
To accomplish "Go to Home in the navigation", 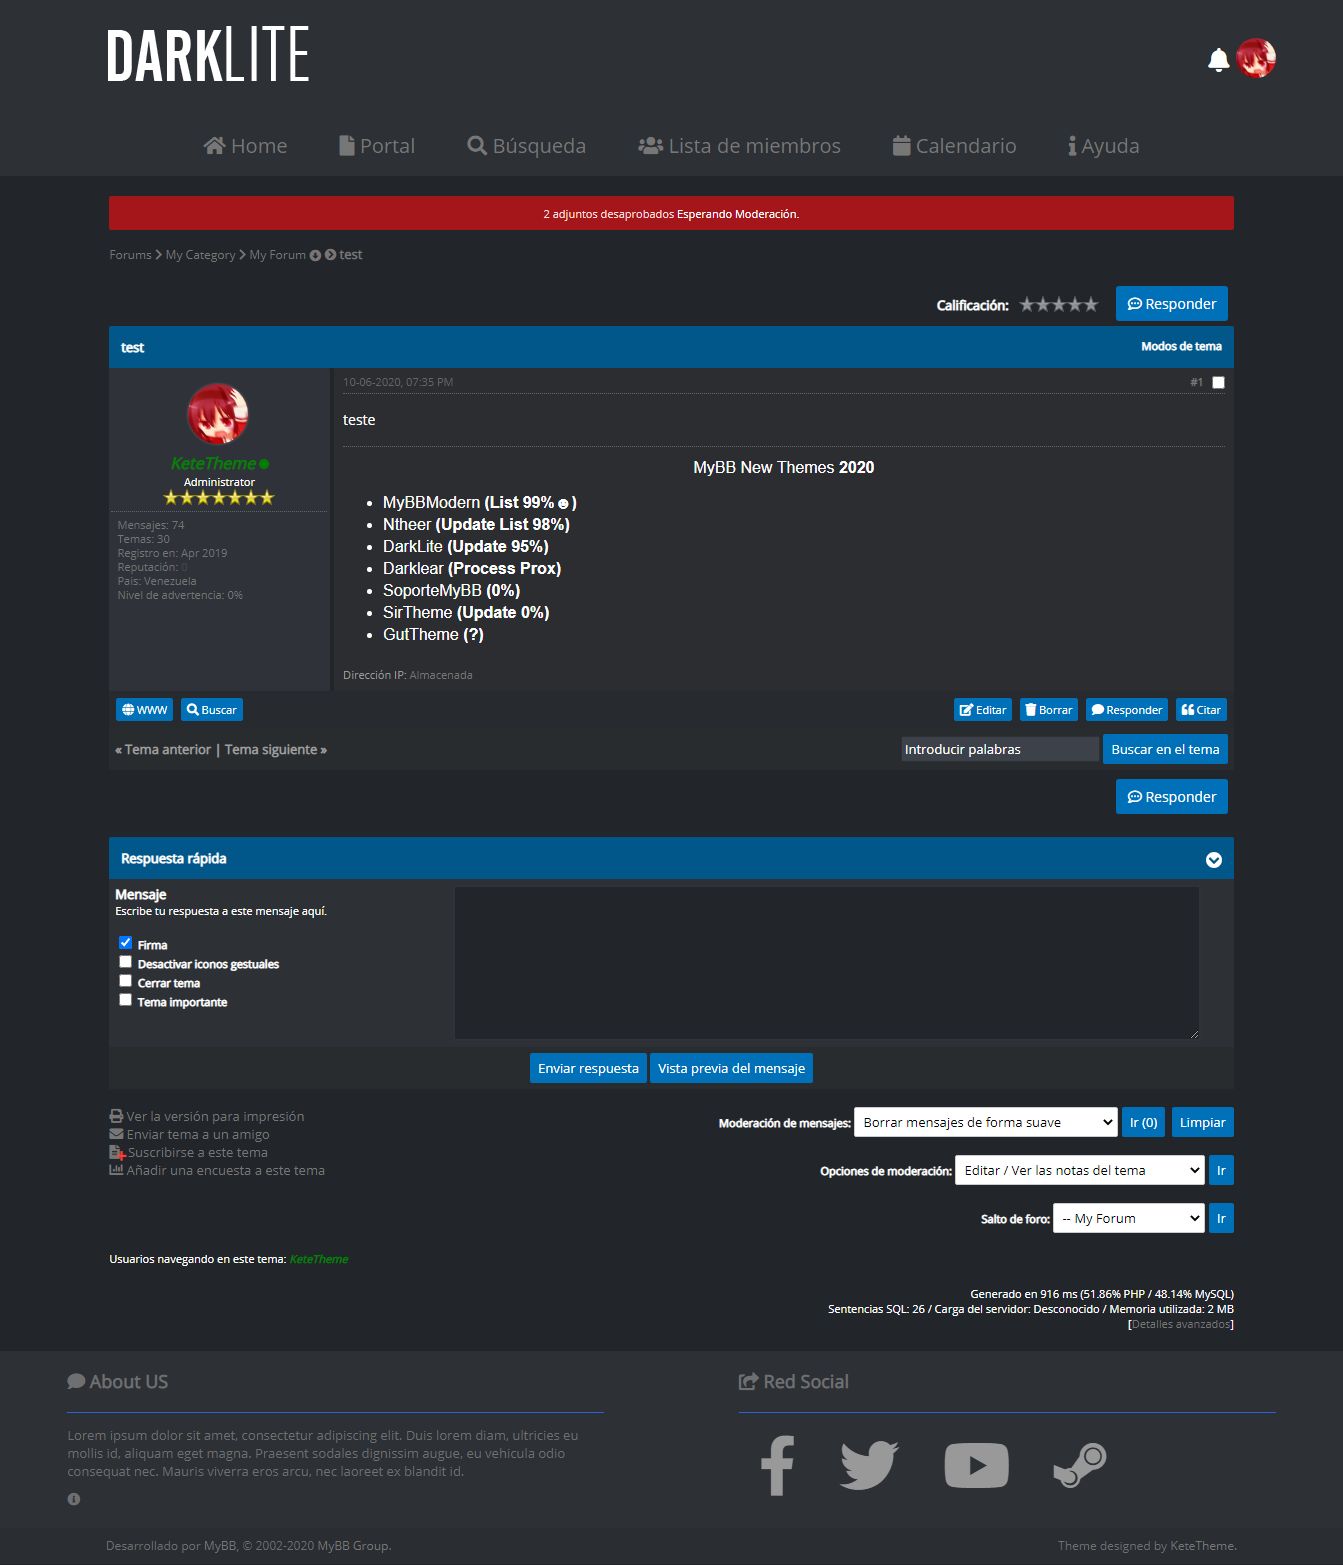I will [x=245, y=146].
